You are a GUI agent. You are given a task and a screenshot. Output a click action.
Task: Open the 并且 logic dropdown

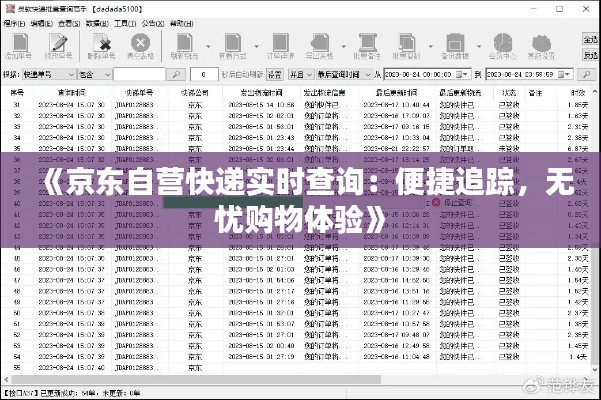click(300, 74)
